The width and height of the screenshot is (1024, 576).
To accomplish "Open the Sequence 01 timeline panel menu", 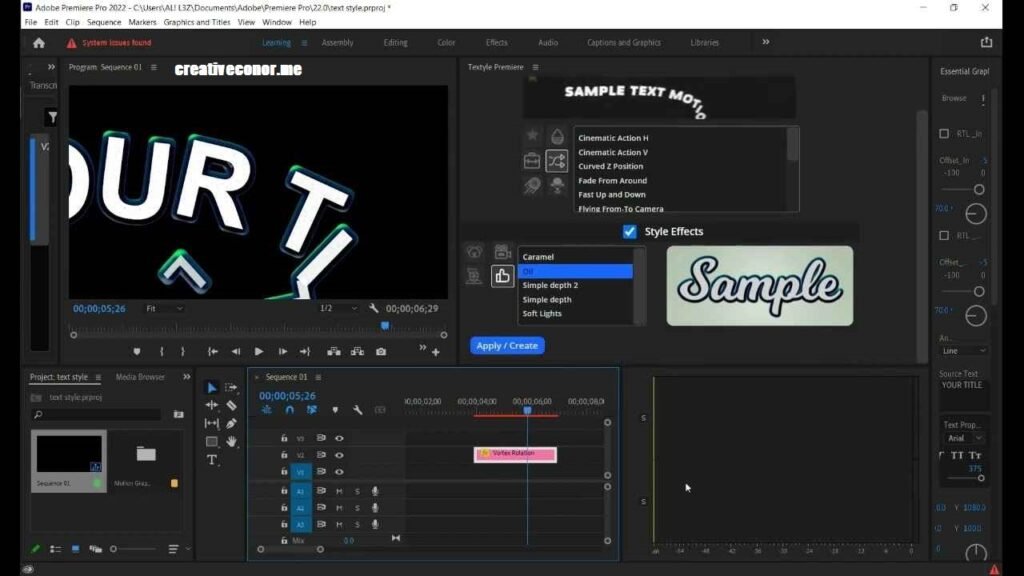I will click(x=318, y=377).
